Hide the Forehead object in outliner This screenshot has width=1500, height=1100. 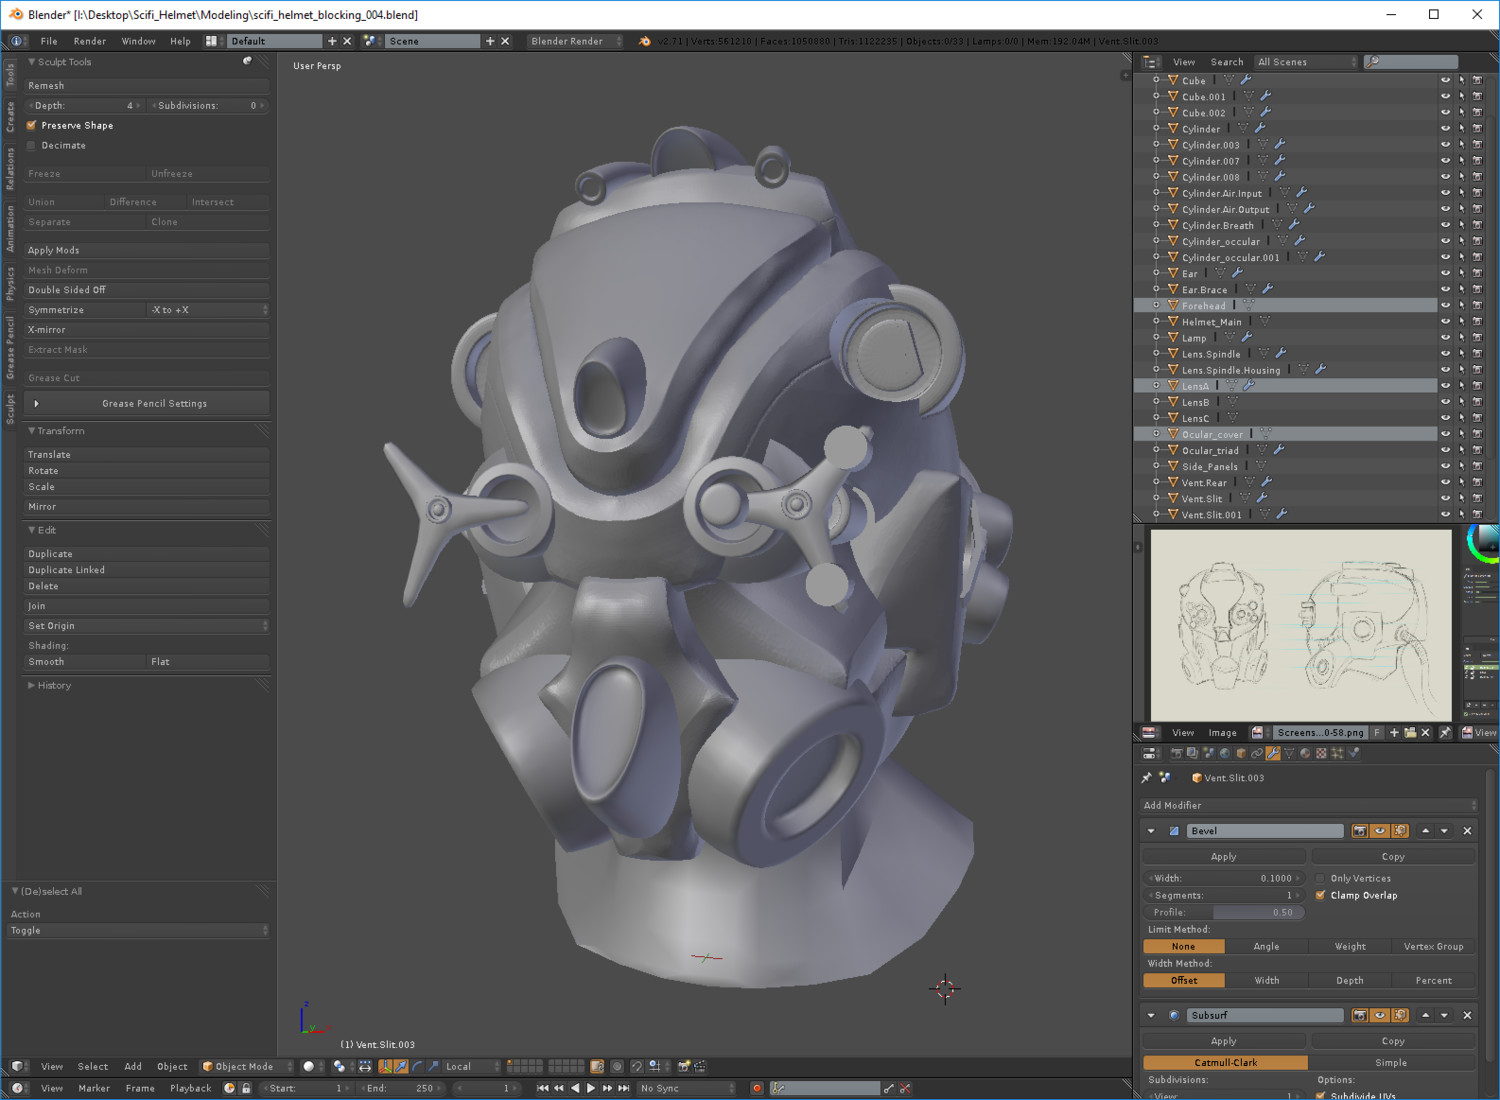point(1445,305)
